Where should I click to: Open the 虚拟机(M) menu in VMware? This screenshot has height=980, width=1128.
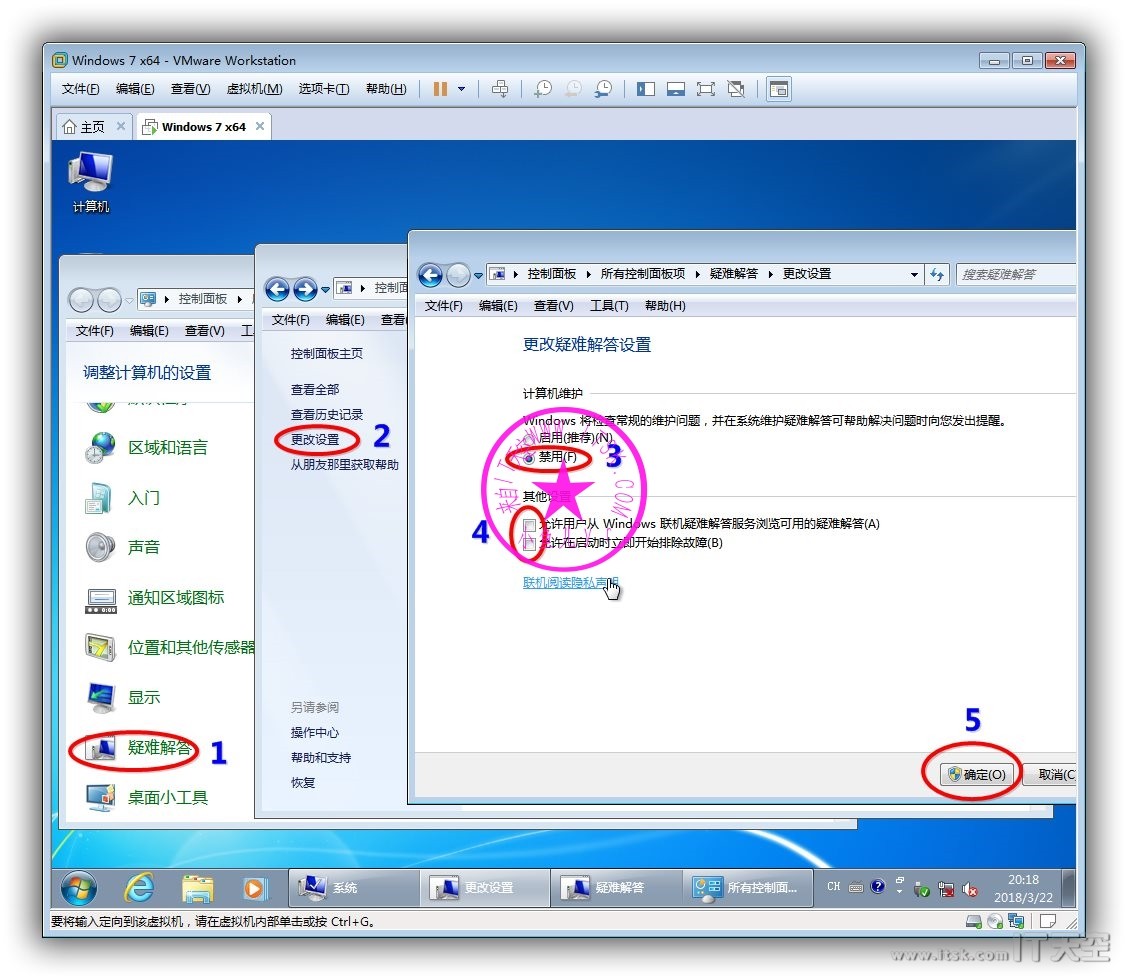[254, 89]
